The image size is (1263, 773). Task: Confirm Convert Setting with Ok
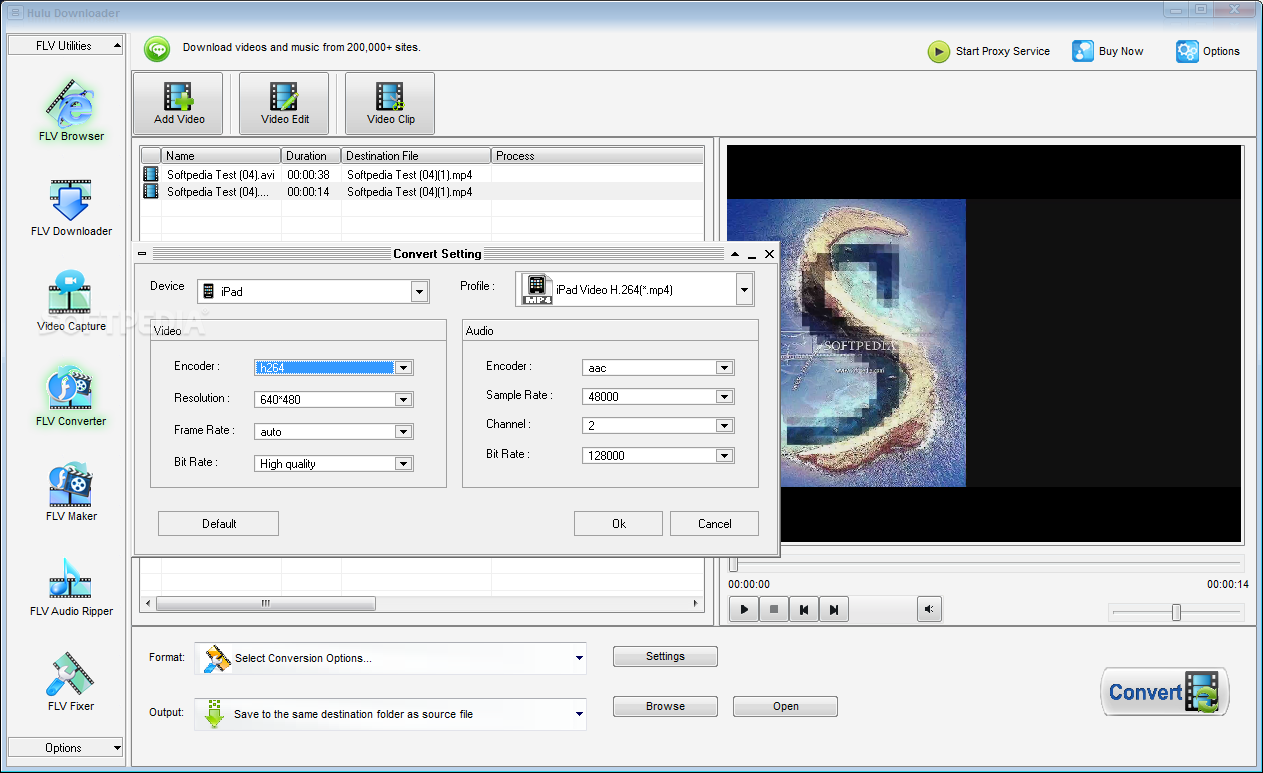(x=618, y=523)
